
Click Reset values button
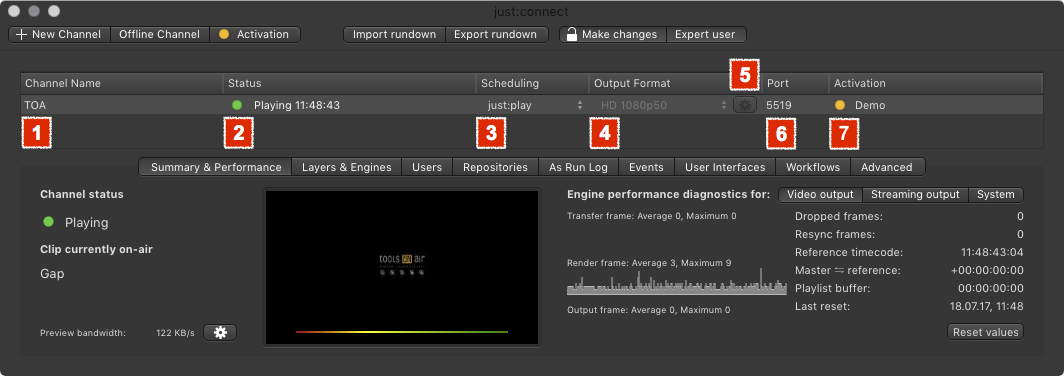pos(985,332)
